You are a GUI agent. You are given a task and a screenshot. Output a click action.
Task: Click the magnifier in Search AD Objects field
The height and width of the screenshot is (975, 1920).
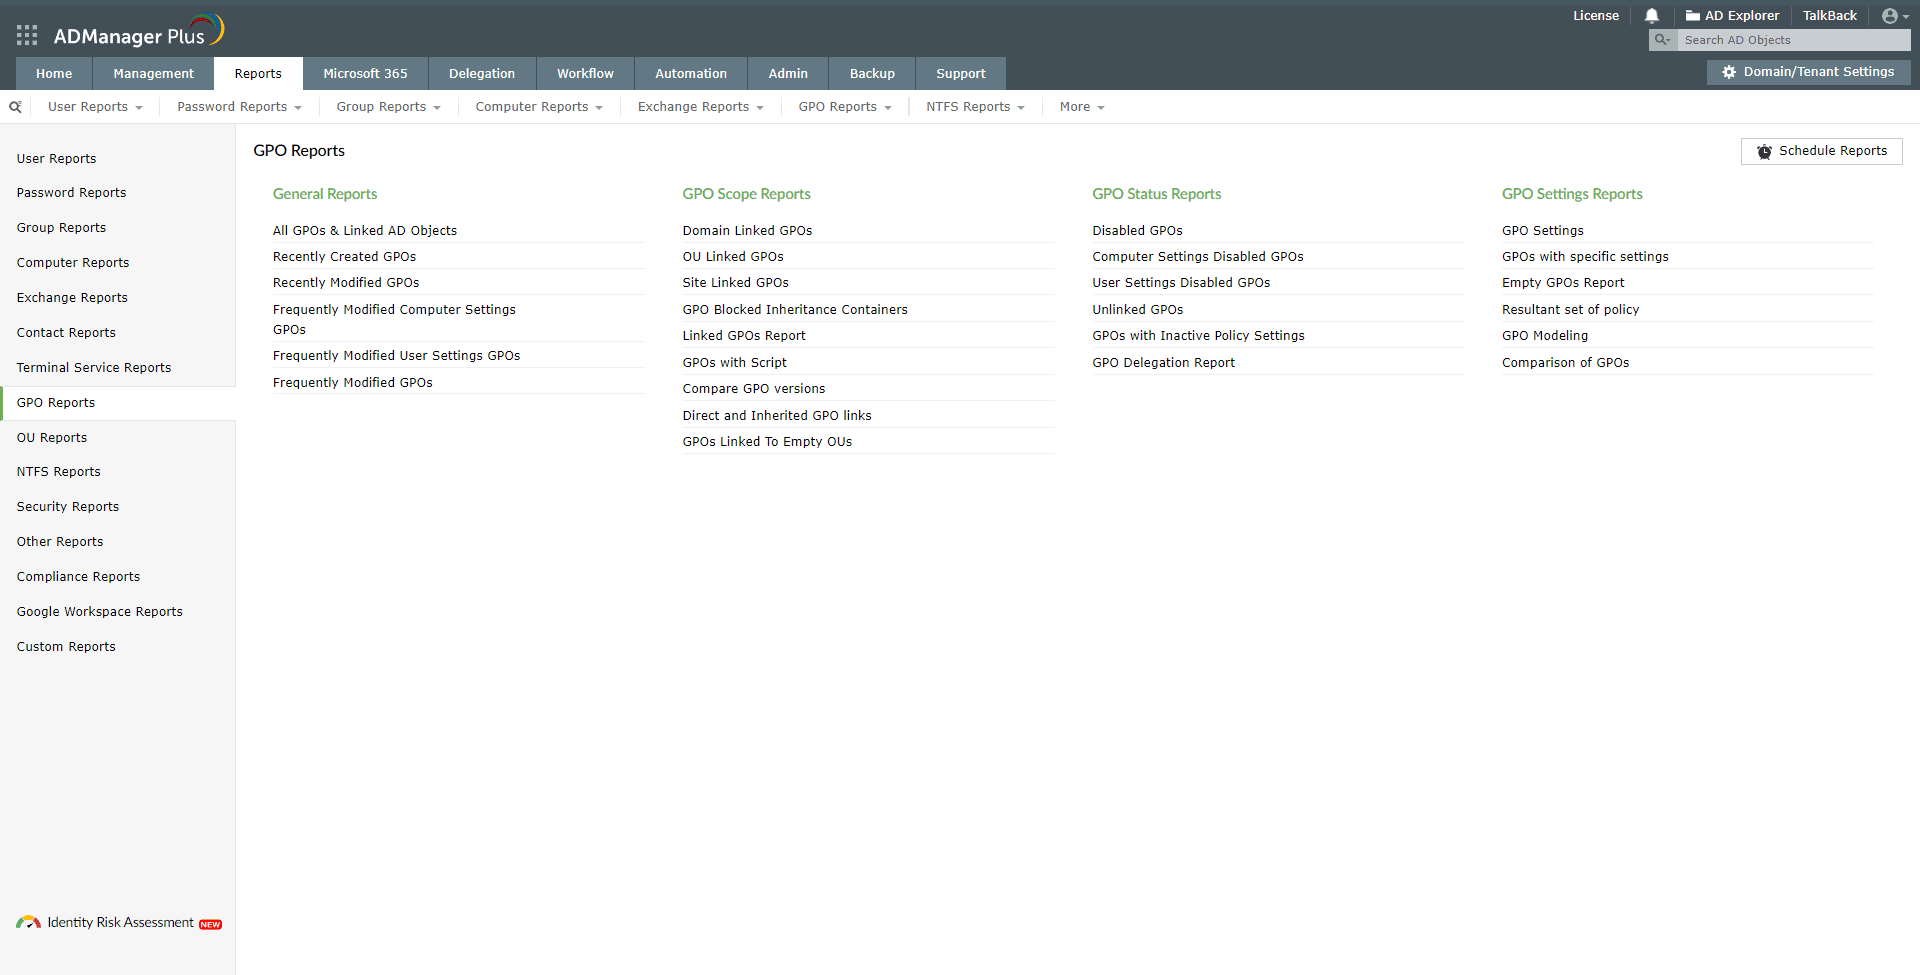(1661, 40)
